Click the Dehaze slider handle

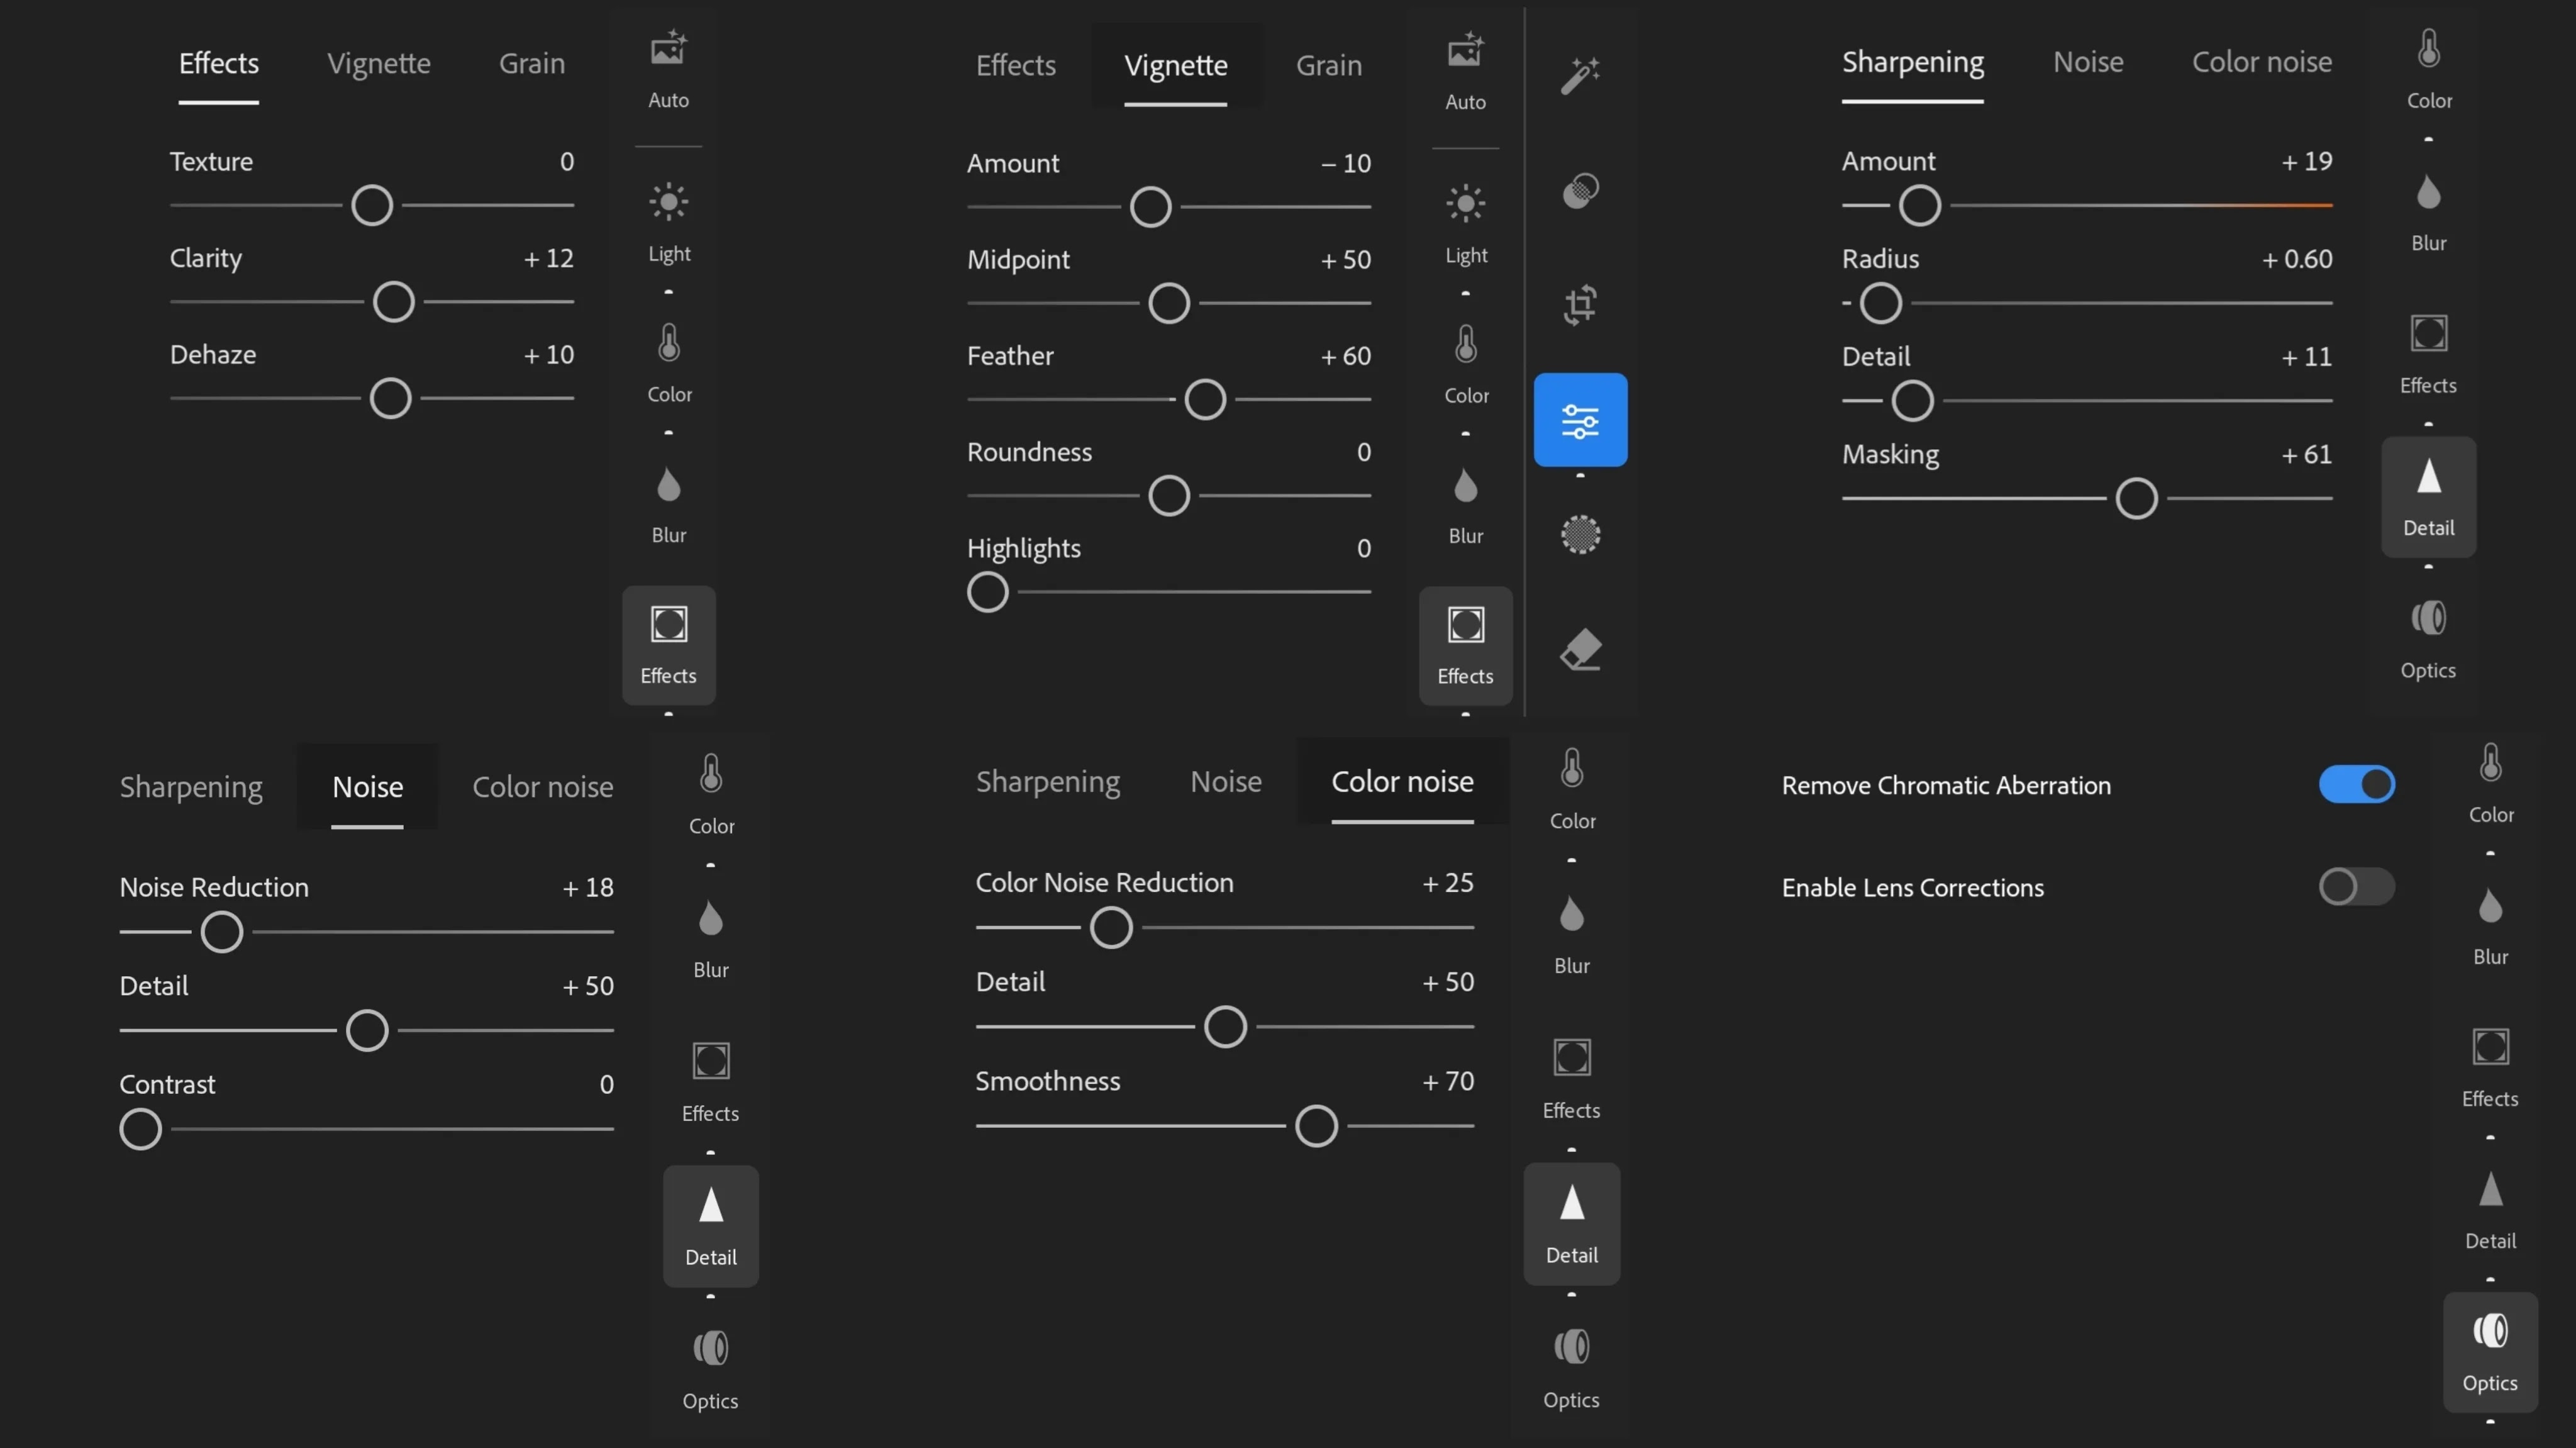coord(390,398)
